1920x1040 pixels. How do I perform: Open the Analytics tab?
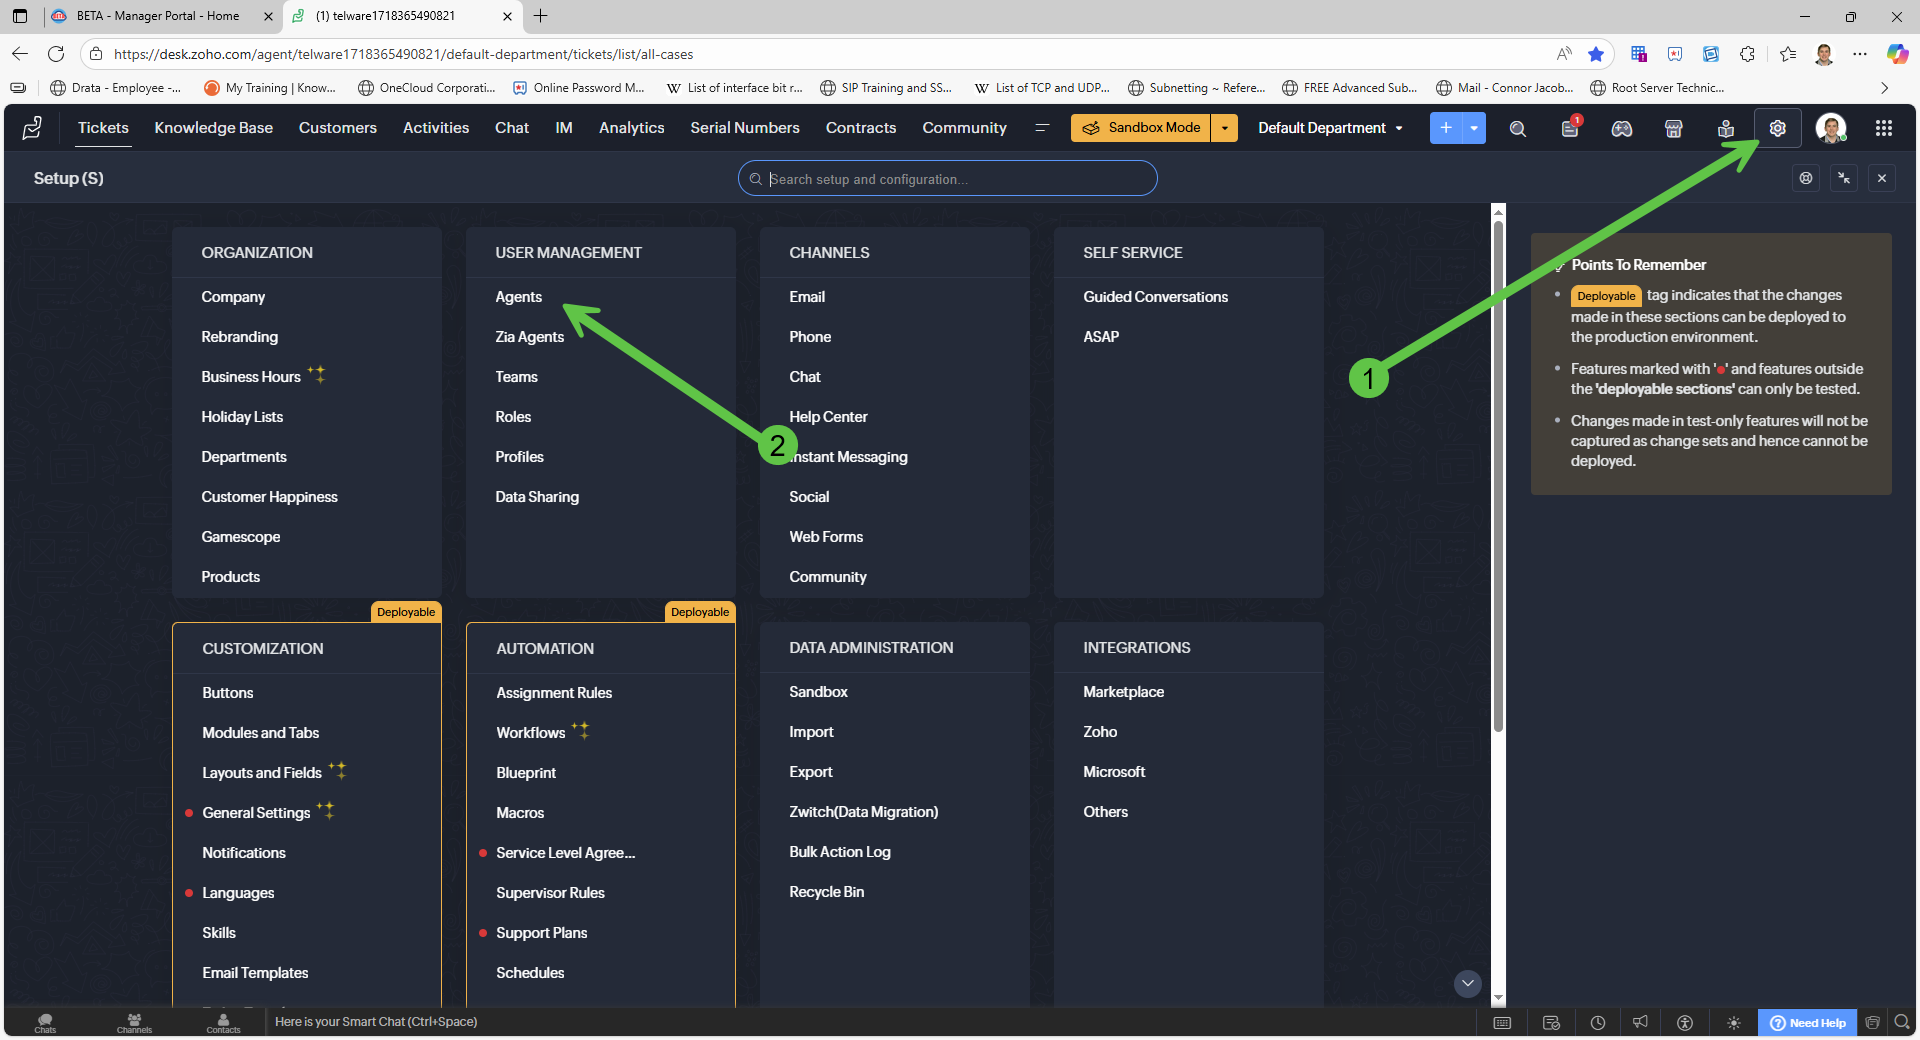click(x=631, y=128)
